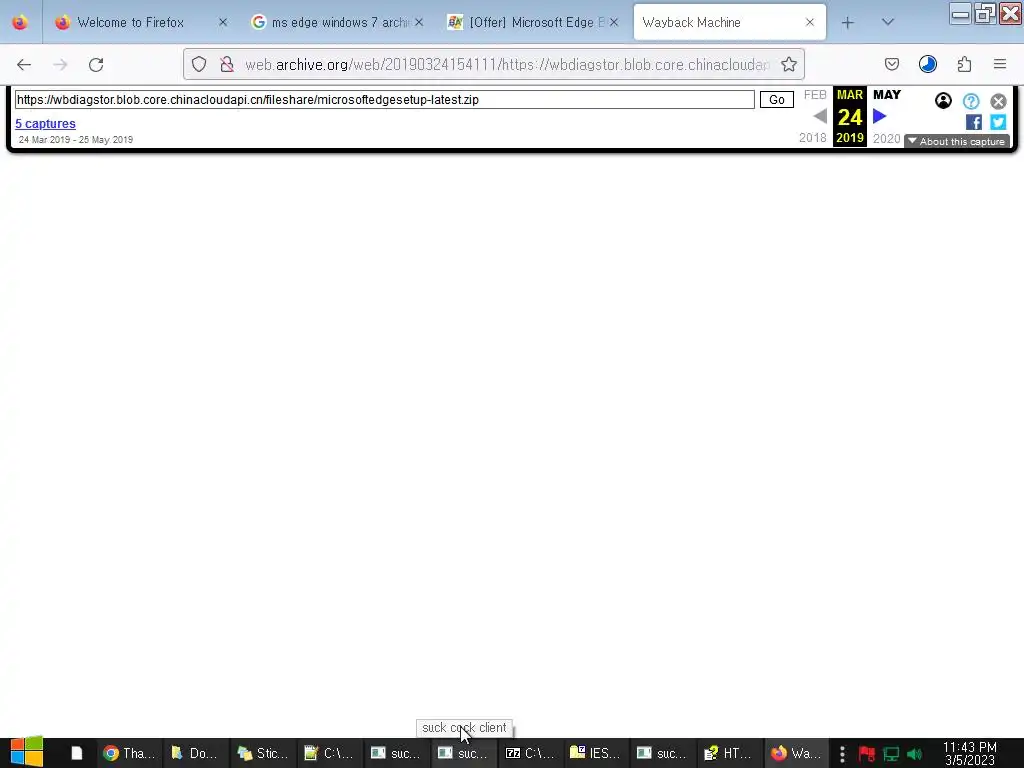Image resolution: width=1024 pixels, height=768 pixels.
Task: Open the Firefox hamburger menu
Action: 1000,64
